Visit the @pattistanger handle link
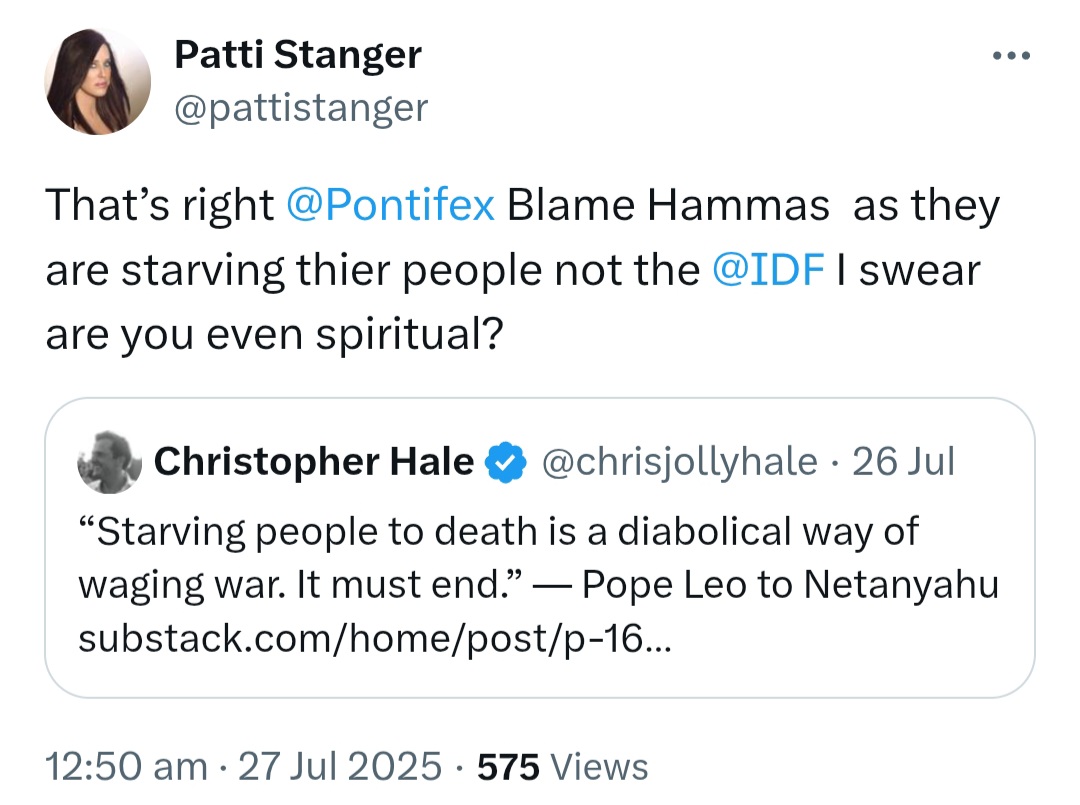 [x=301, y=109]
